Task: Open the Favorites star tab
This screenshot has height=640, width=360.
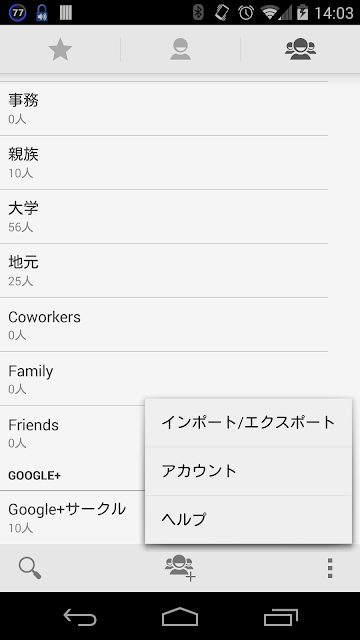Action: point(60,49)
